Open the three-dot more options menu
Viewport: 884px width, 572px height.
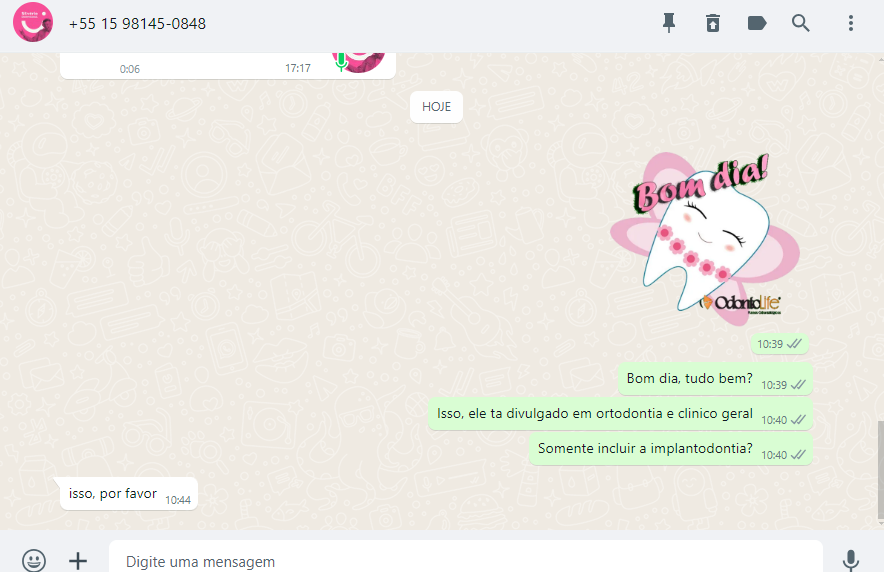(851, 23)
